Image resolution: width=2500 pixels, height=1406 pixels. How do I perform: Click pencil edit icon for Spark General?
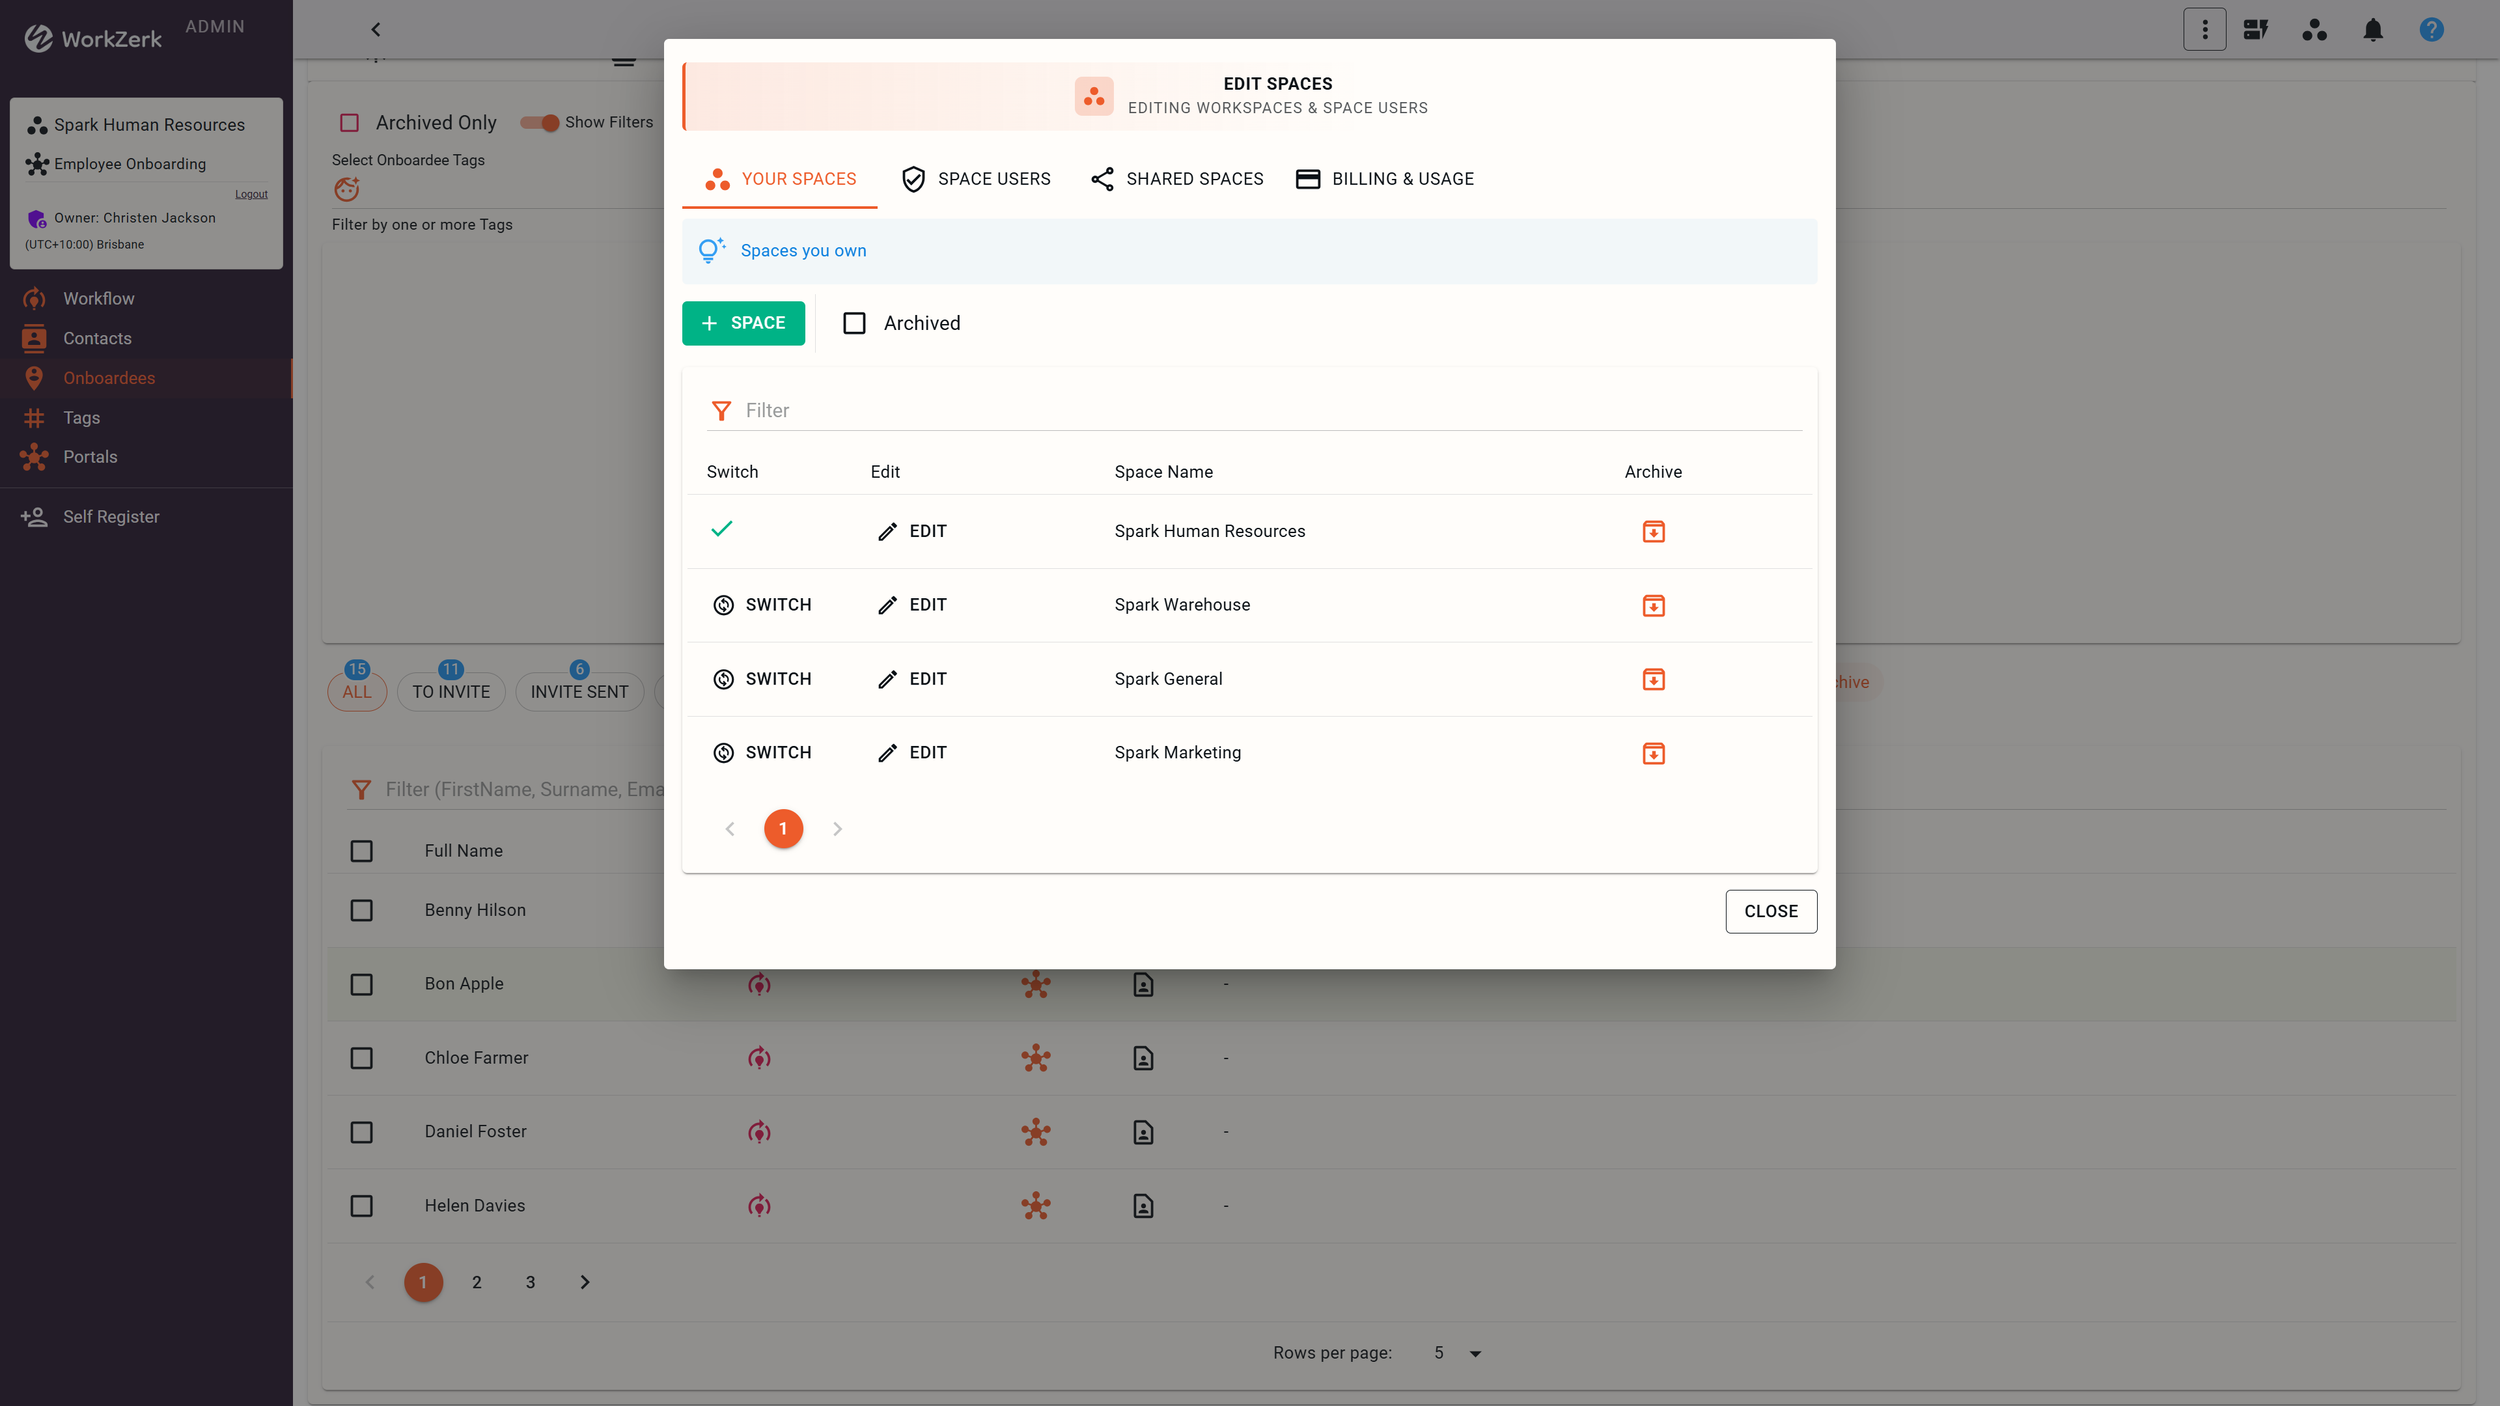[x=887, y=679]
